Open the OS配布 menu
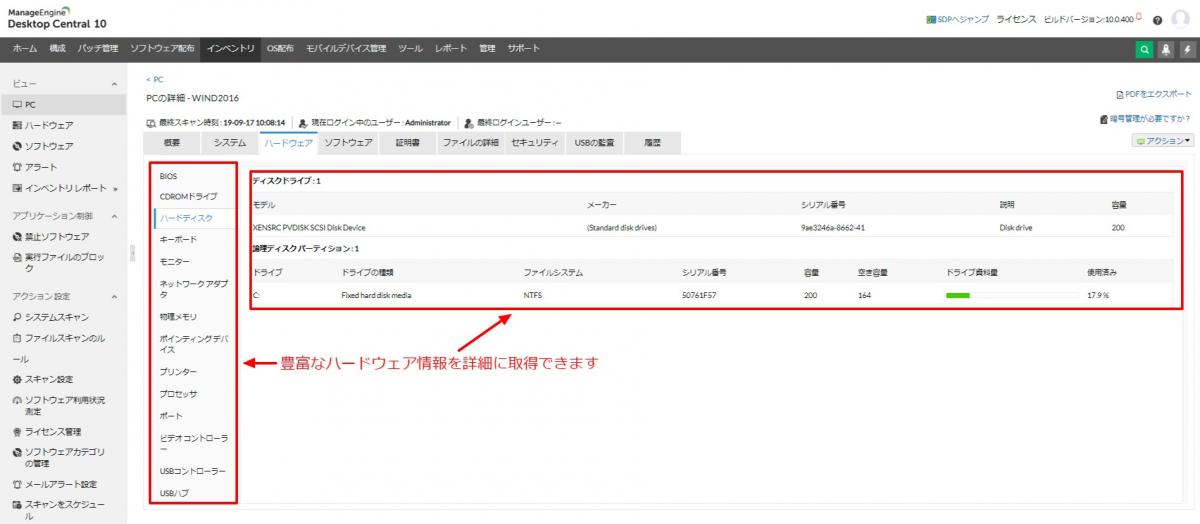 point(280,49)
